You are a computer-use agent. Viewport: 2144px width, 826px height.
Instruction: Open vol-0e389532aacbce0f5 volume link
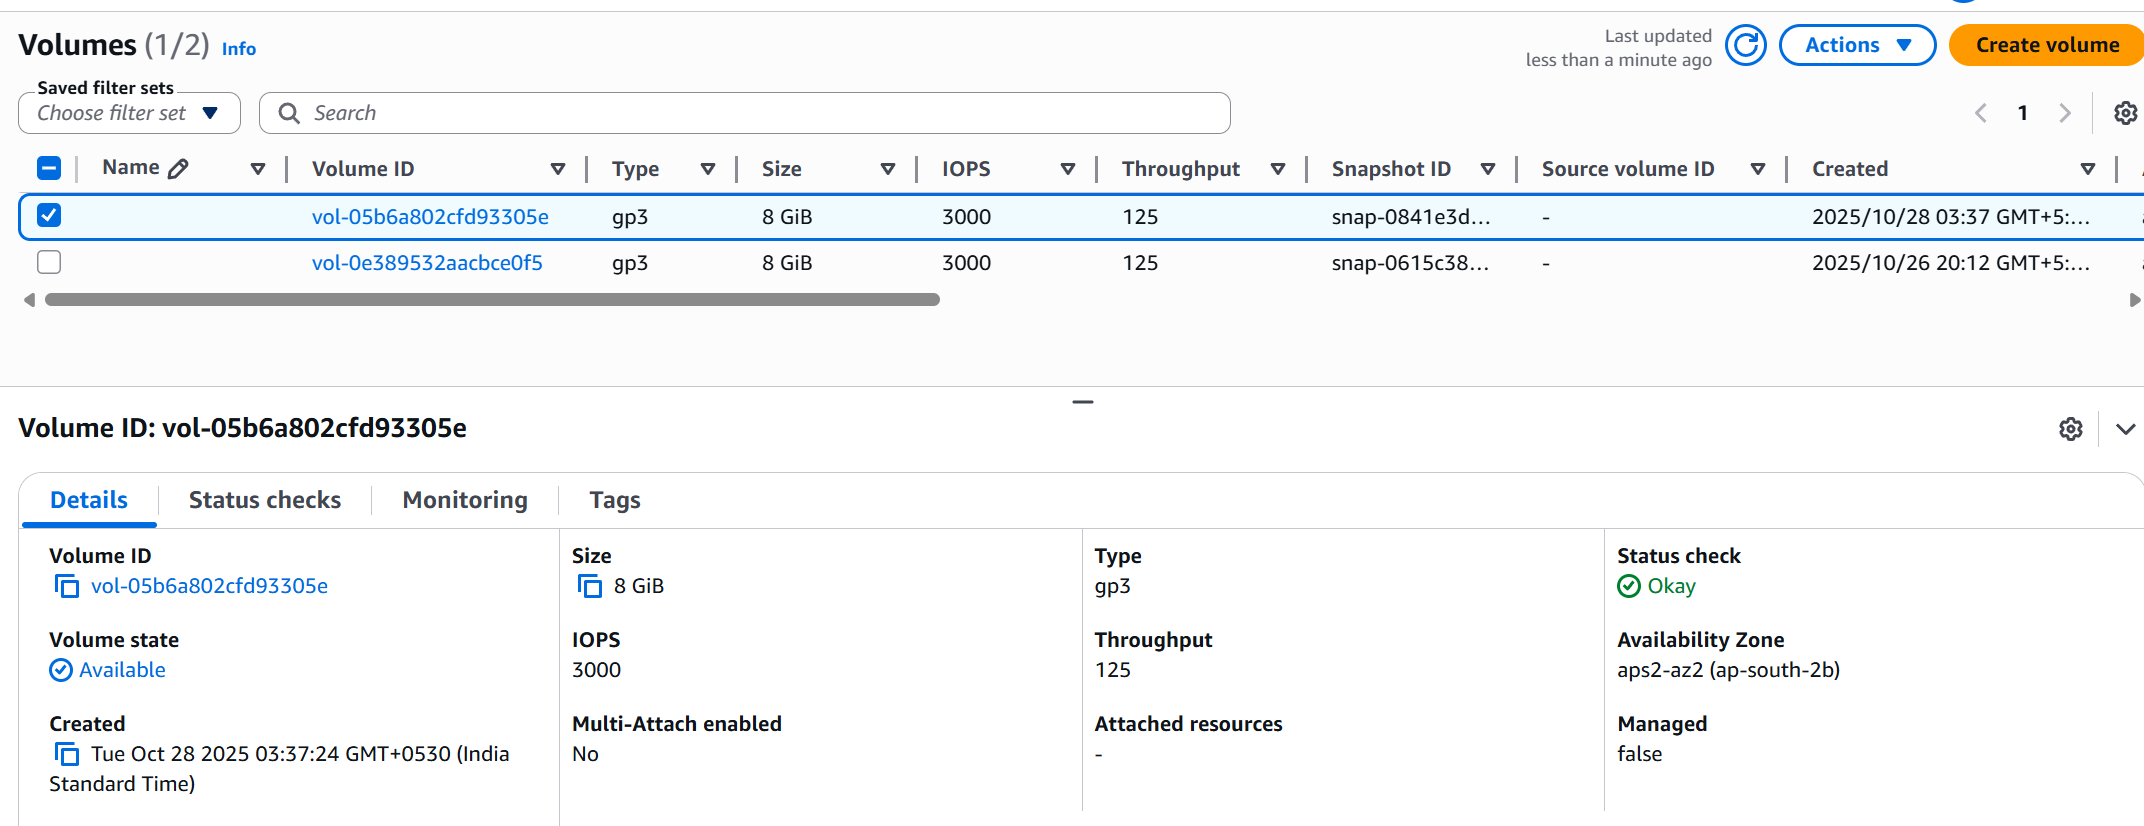[427, 263]
